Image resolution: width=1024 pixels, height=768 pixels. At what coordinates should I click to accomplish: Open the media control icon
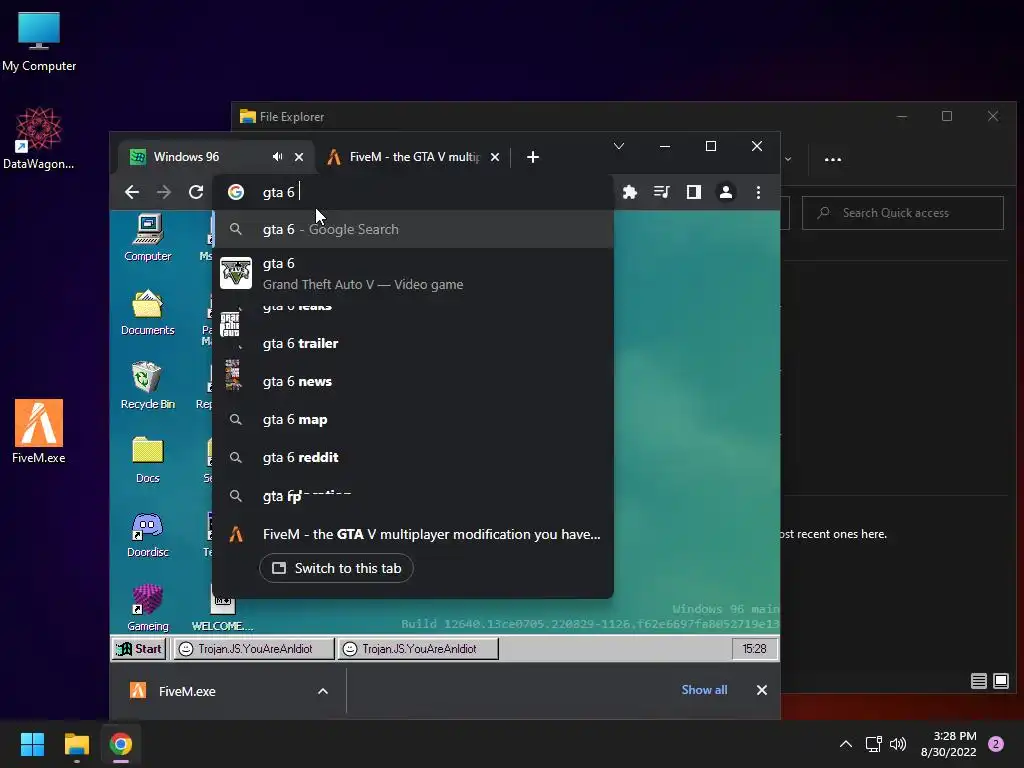[x=662, y=192]
